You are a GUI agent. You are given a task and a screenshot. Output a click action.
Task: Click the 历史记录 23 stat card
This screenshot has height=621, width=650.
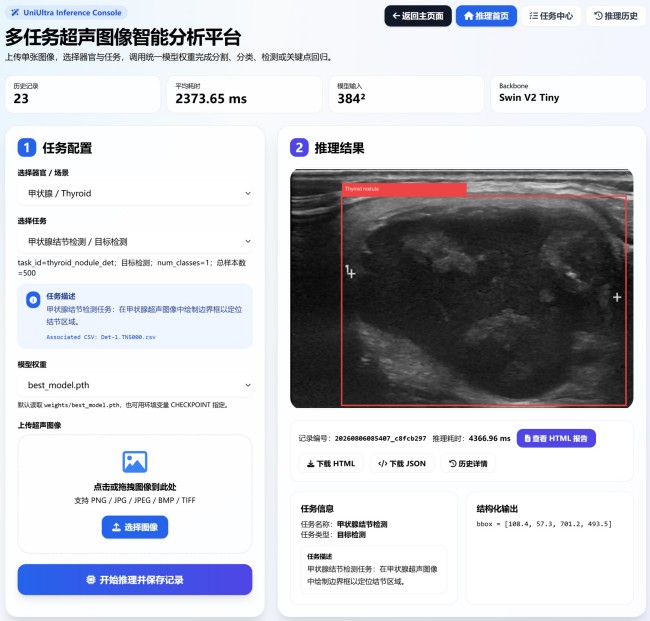pos(82,94)
